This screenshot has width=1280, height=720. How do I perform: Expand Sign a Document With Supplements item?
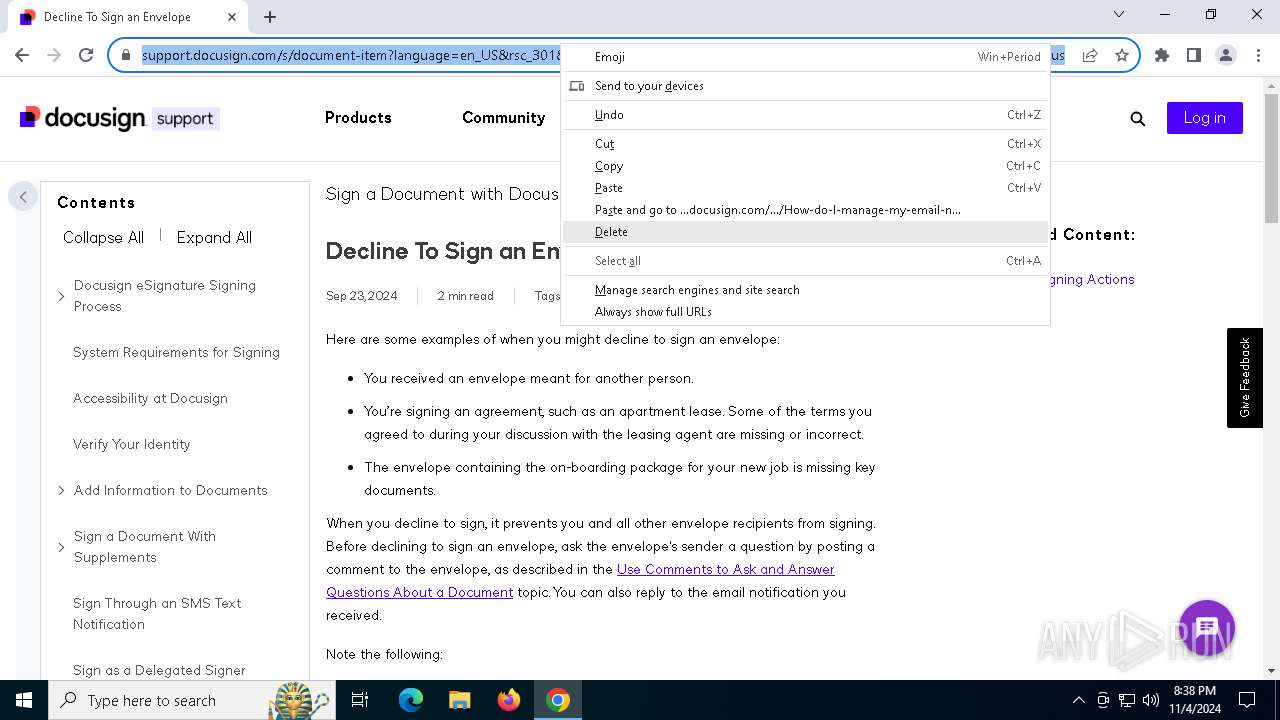61,547
